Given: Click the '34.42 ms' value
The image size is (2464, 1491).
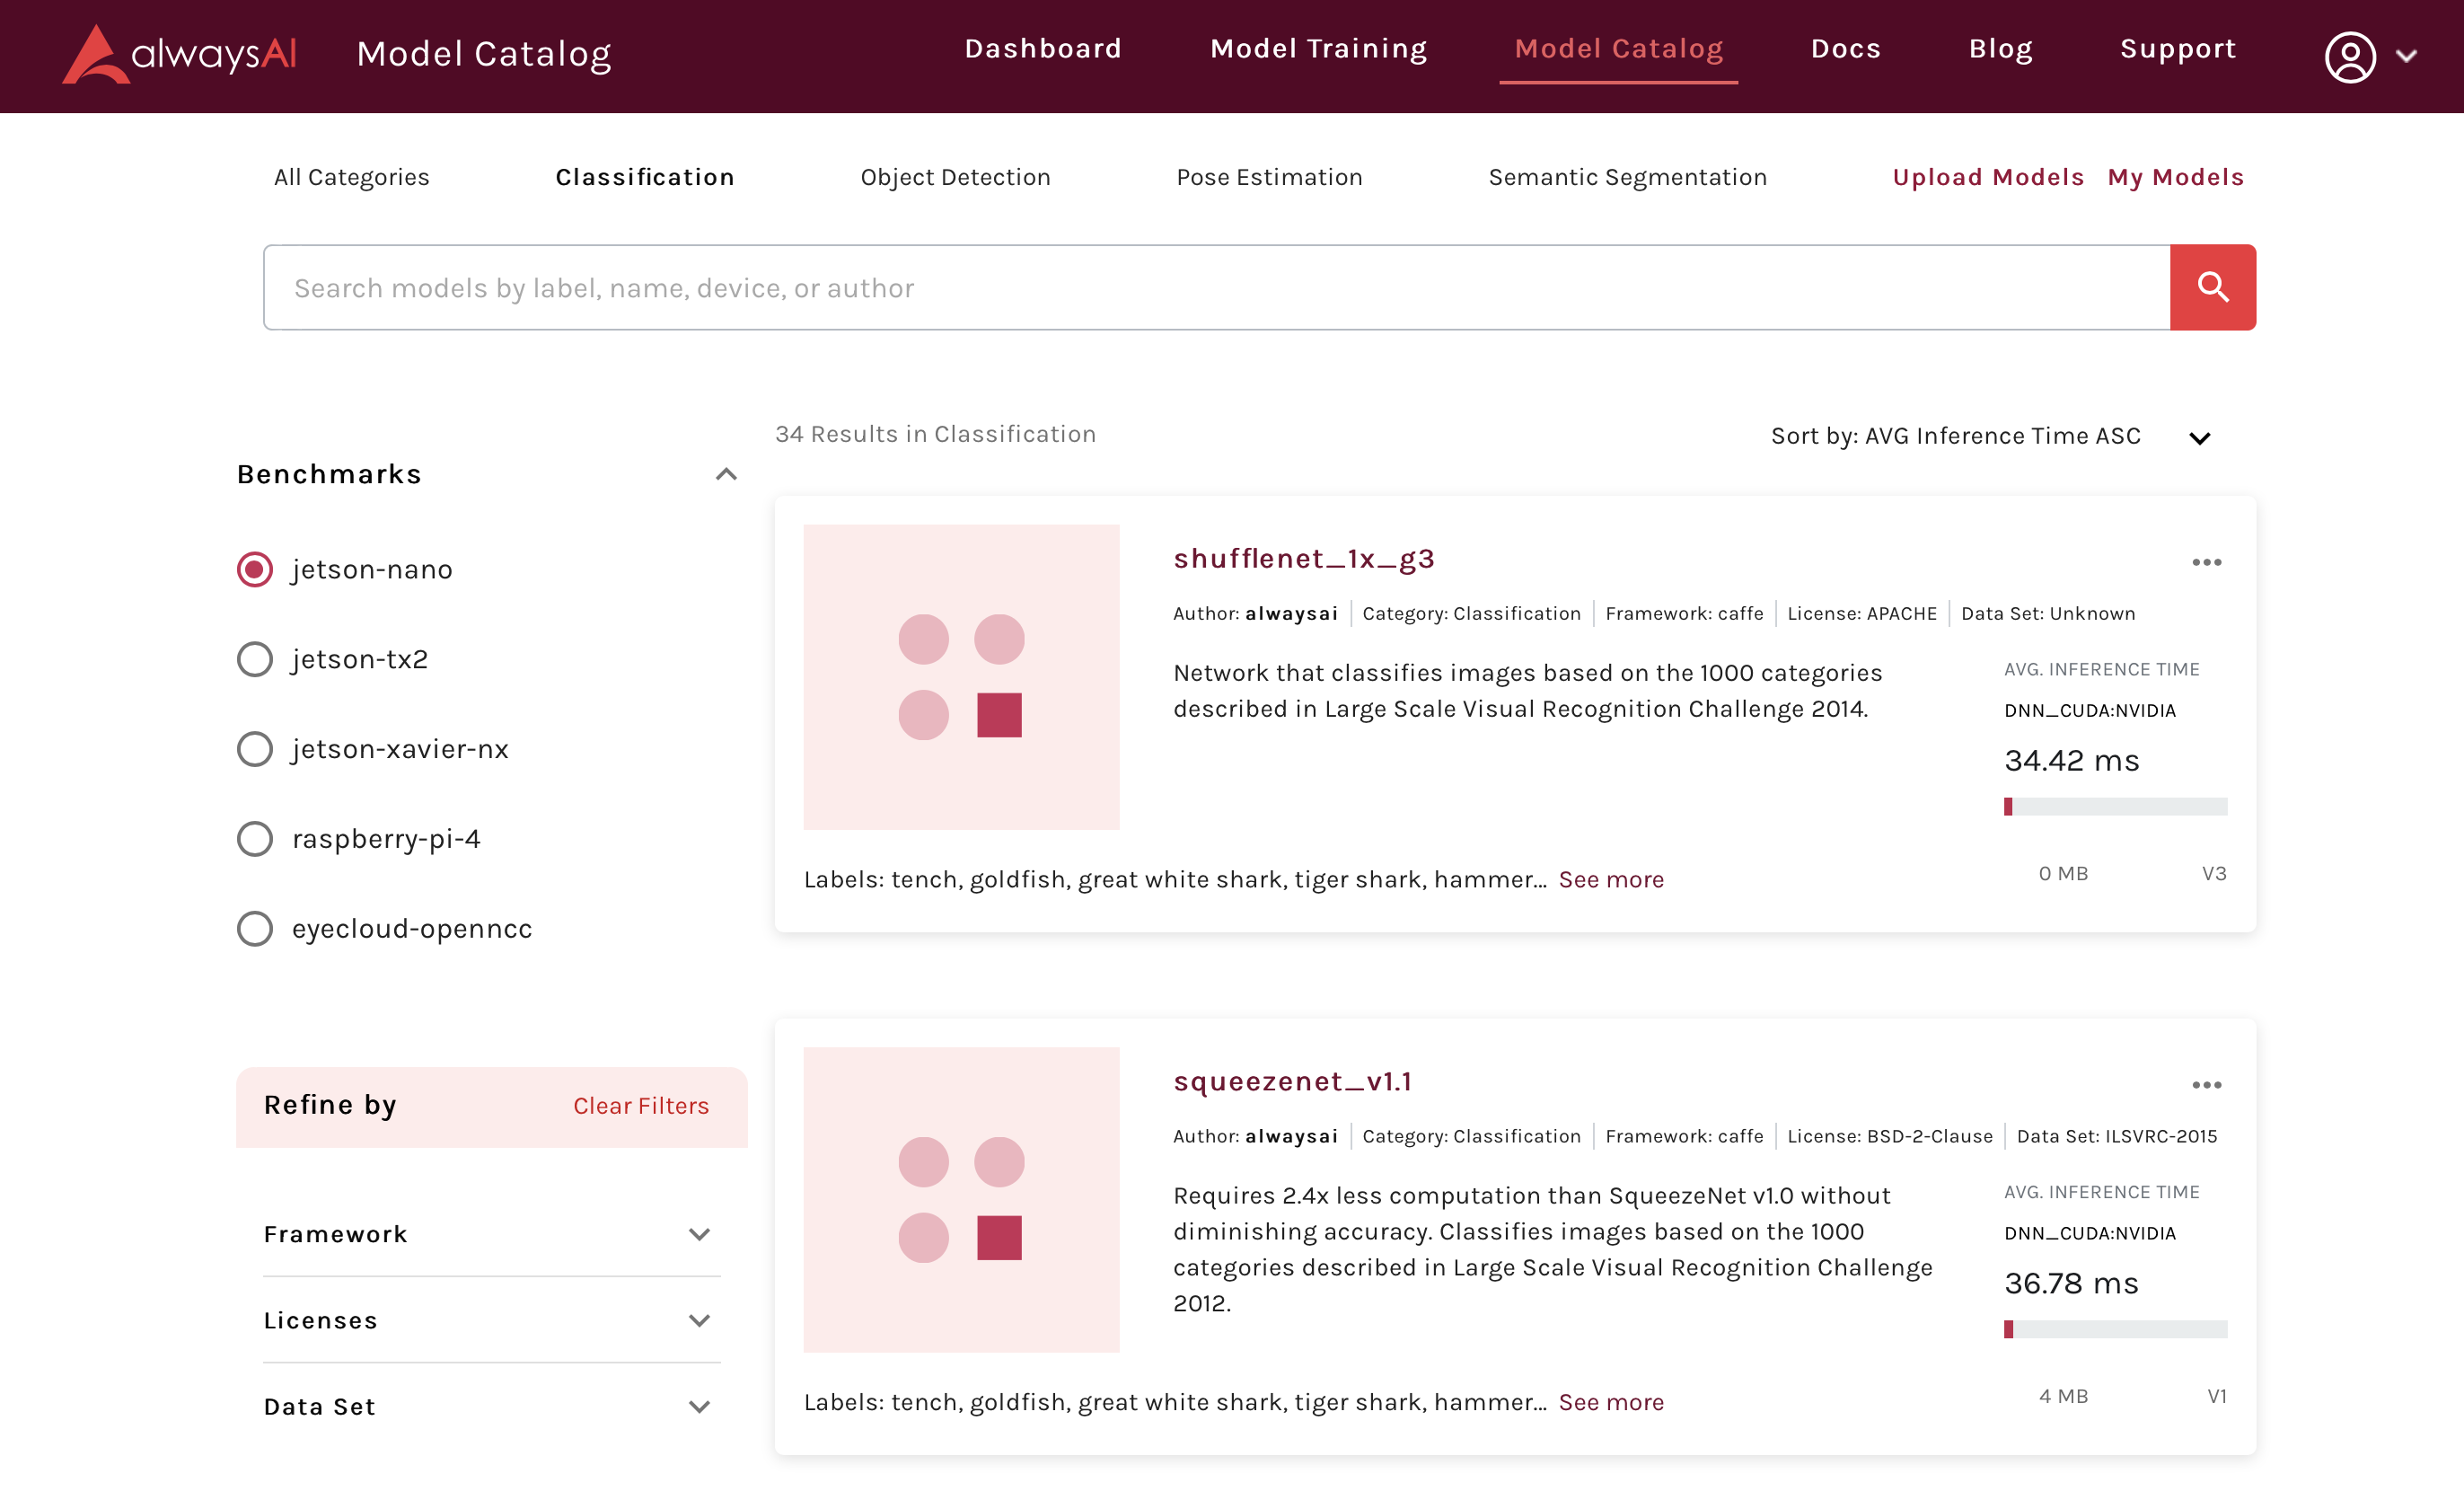Looking at the screenshot, I should (2071, 760).
